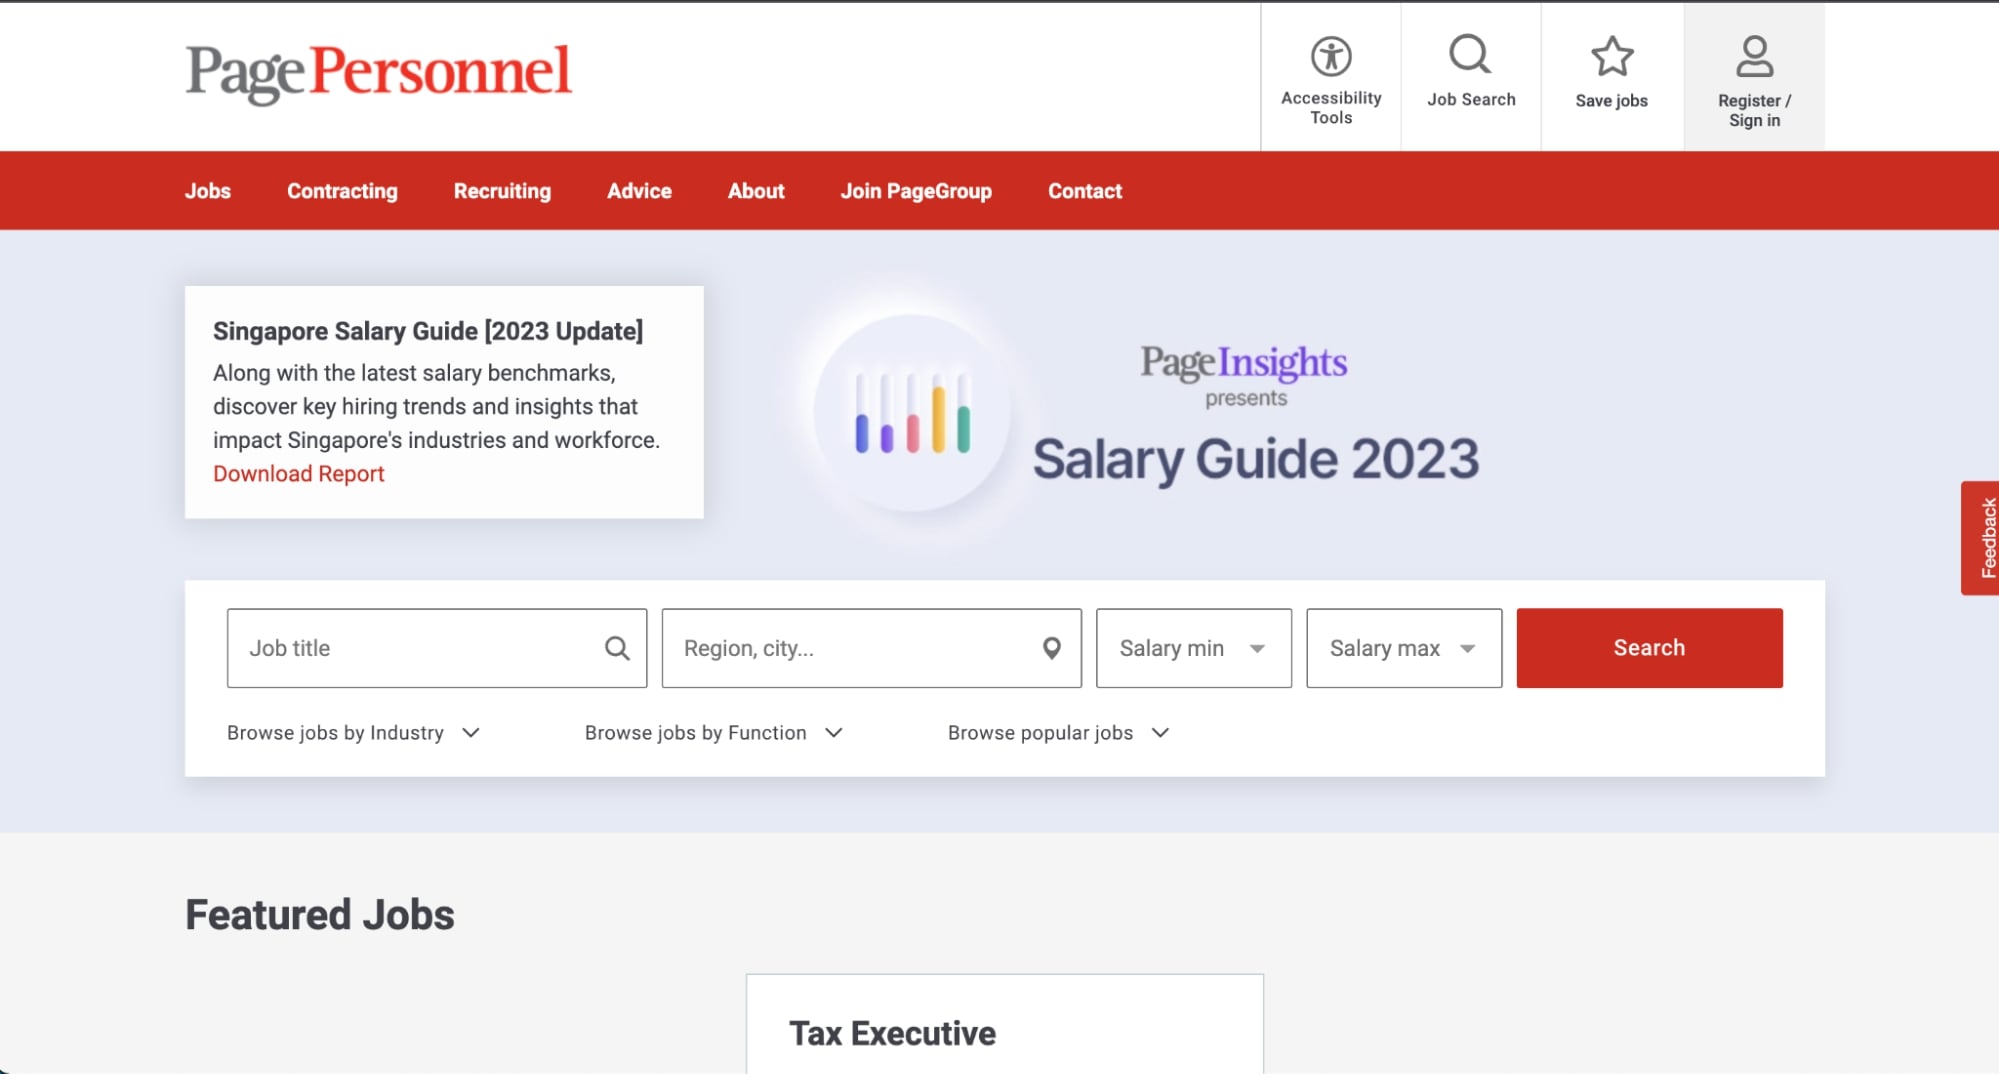
Task: Click the PageInsights presents logo
Action: (1244, 375)
